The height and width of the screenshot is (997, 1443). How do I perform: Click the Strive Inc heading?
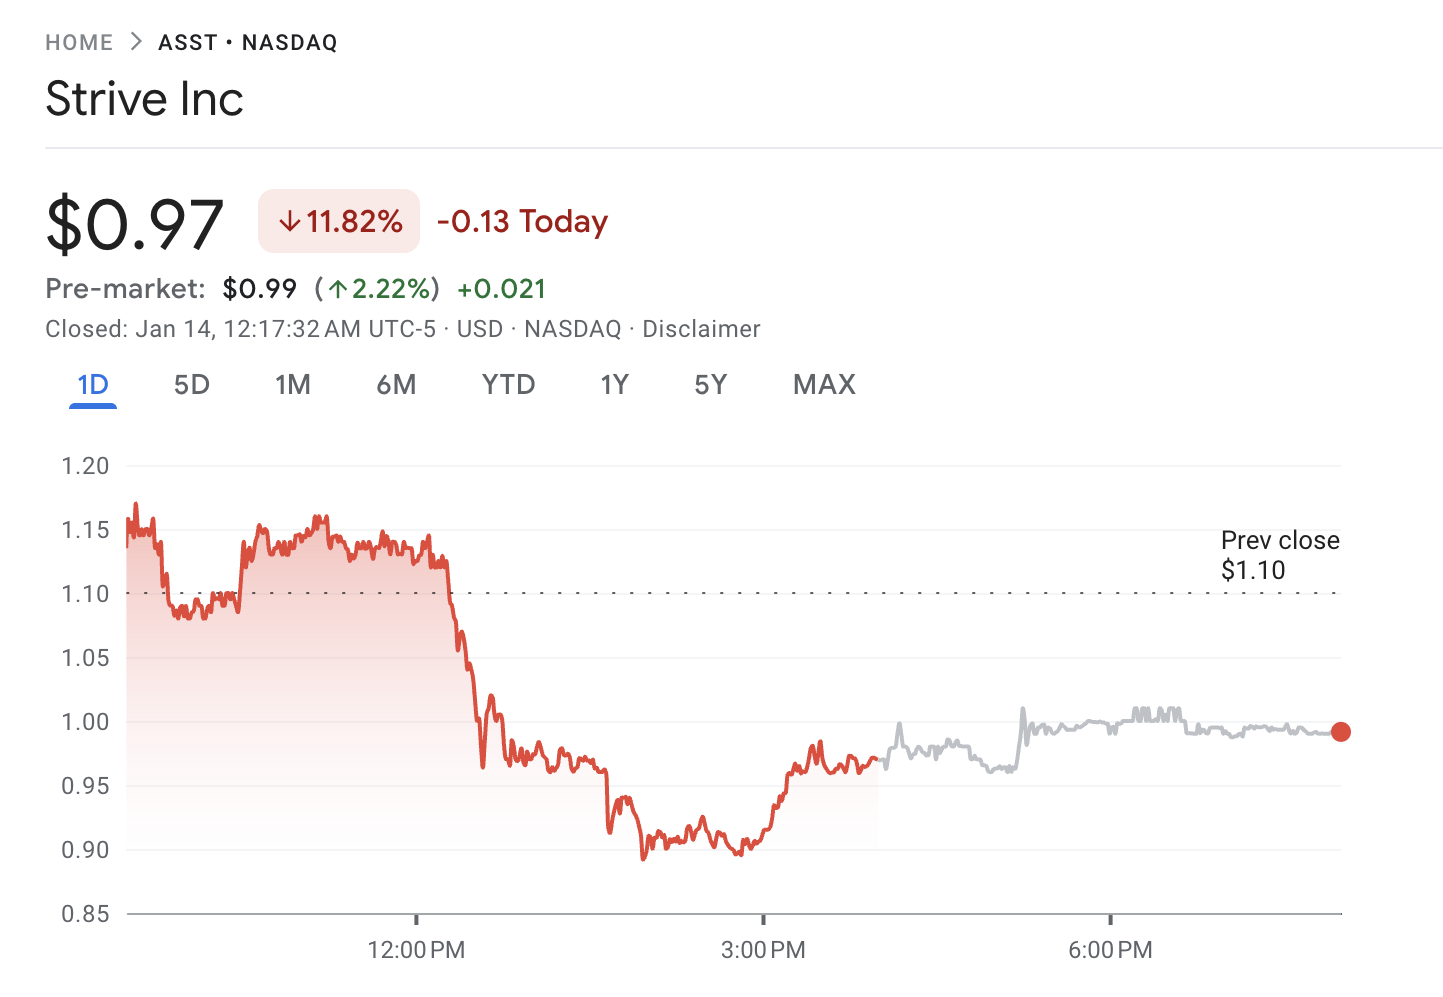coord(145,99)
